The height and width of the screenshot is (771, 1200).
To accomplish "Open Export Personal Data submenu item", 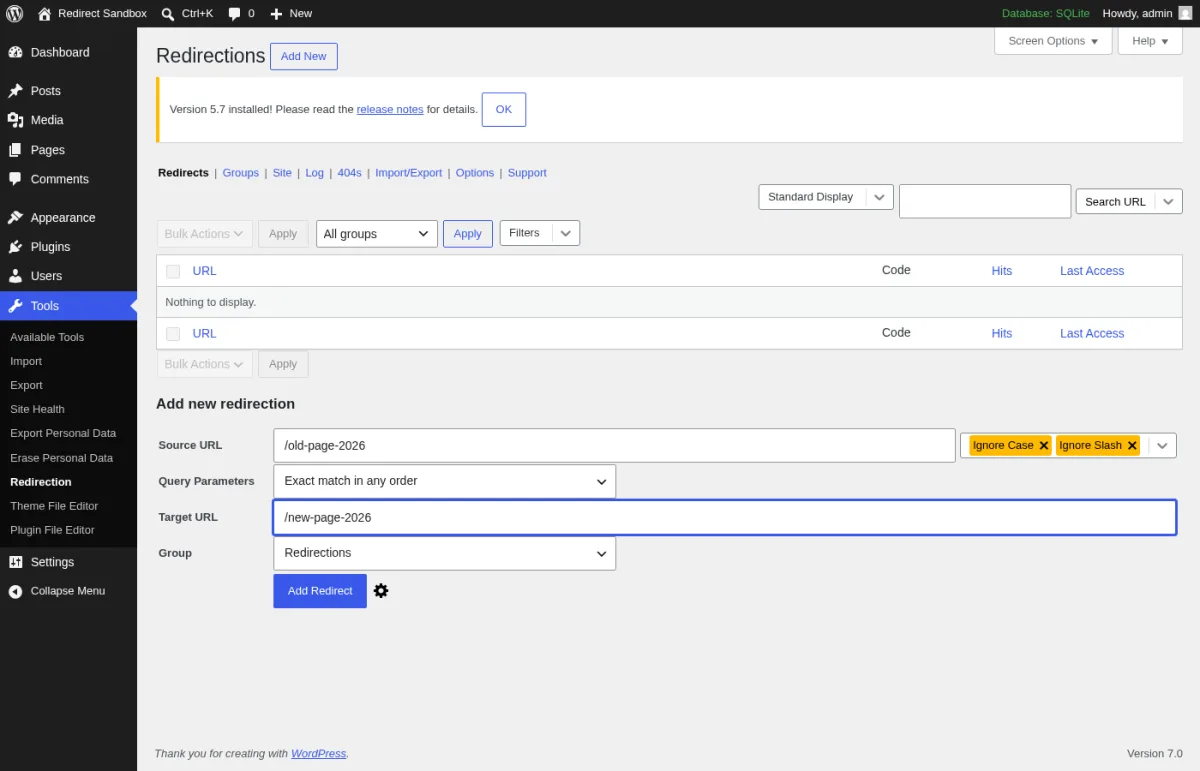I will click(63, 433).
